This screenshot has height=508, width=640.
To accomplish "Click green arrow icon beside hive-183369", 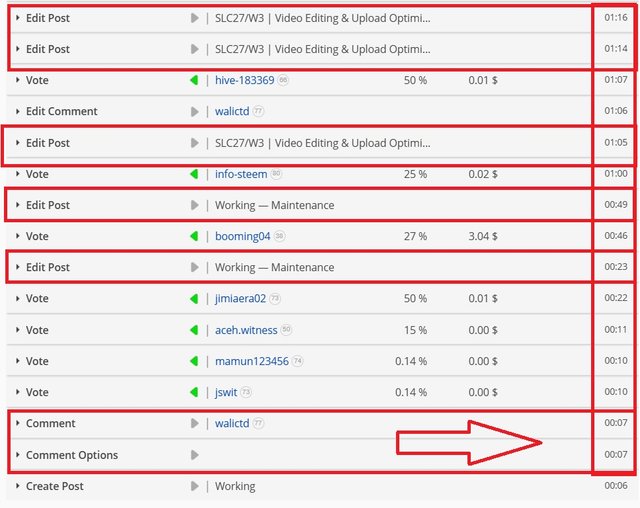I will (194, 80).
